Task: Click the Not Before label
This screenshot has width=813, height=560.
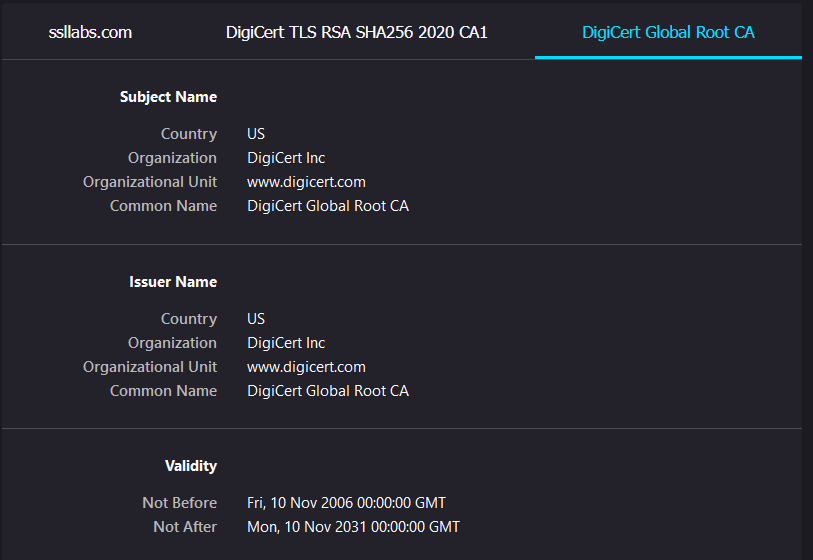Action: 180,502
